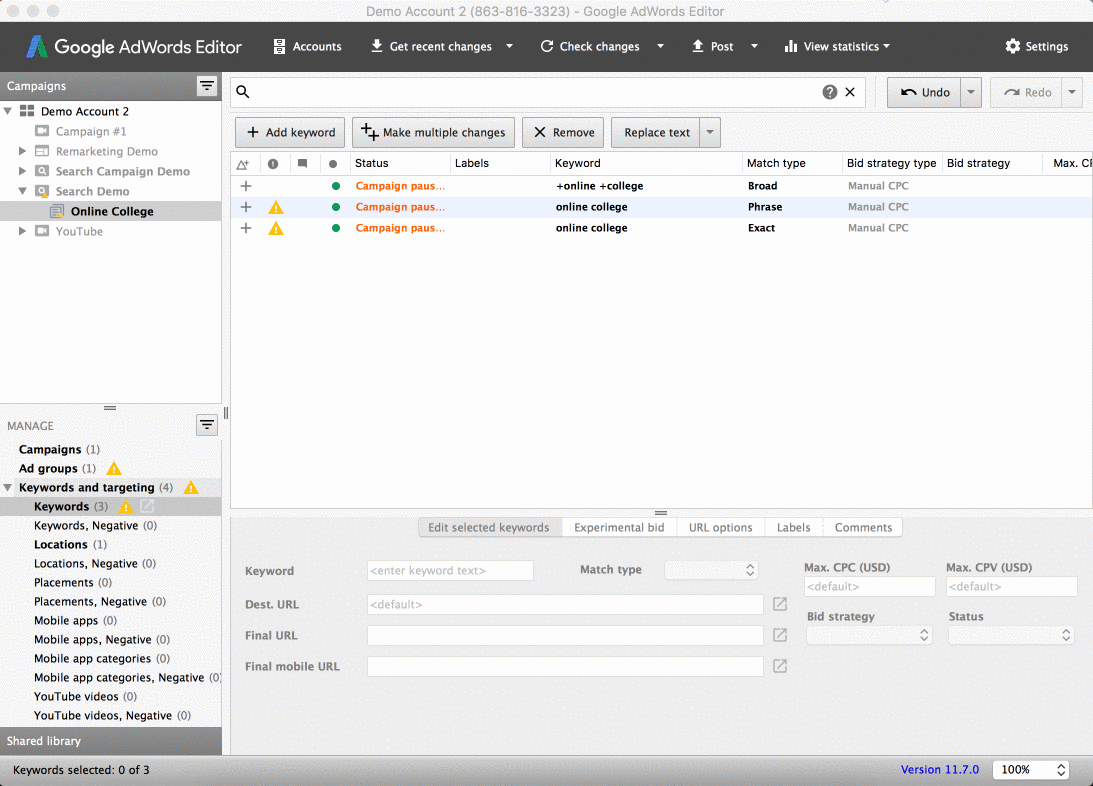The image size is (1093, 786).
Task: Click Get recent changes button
Action: point(431,47)
